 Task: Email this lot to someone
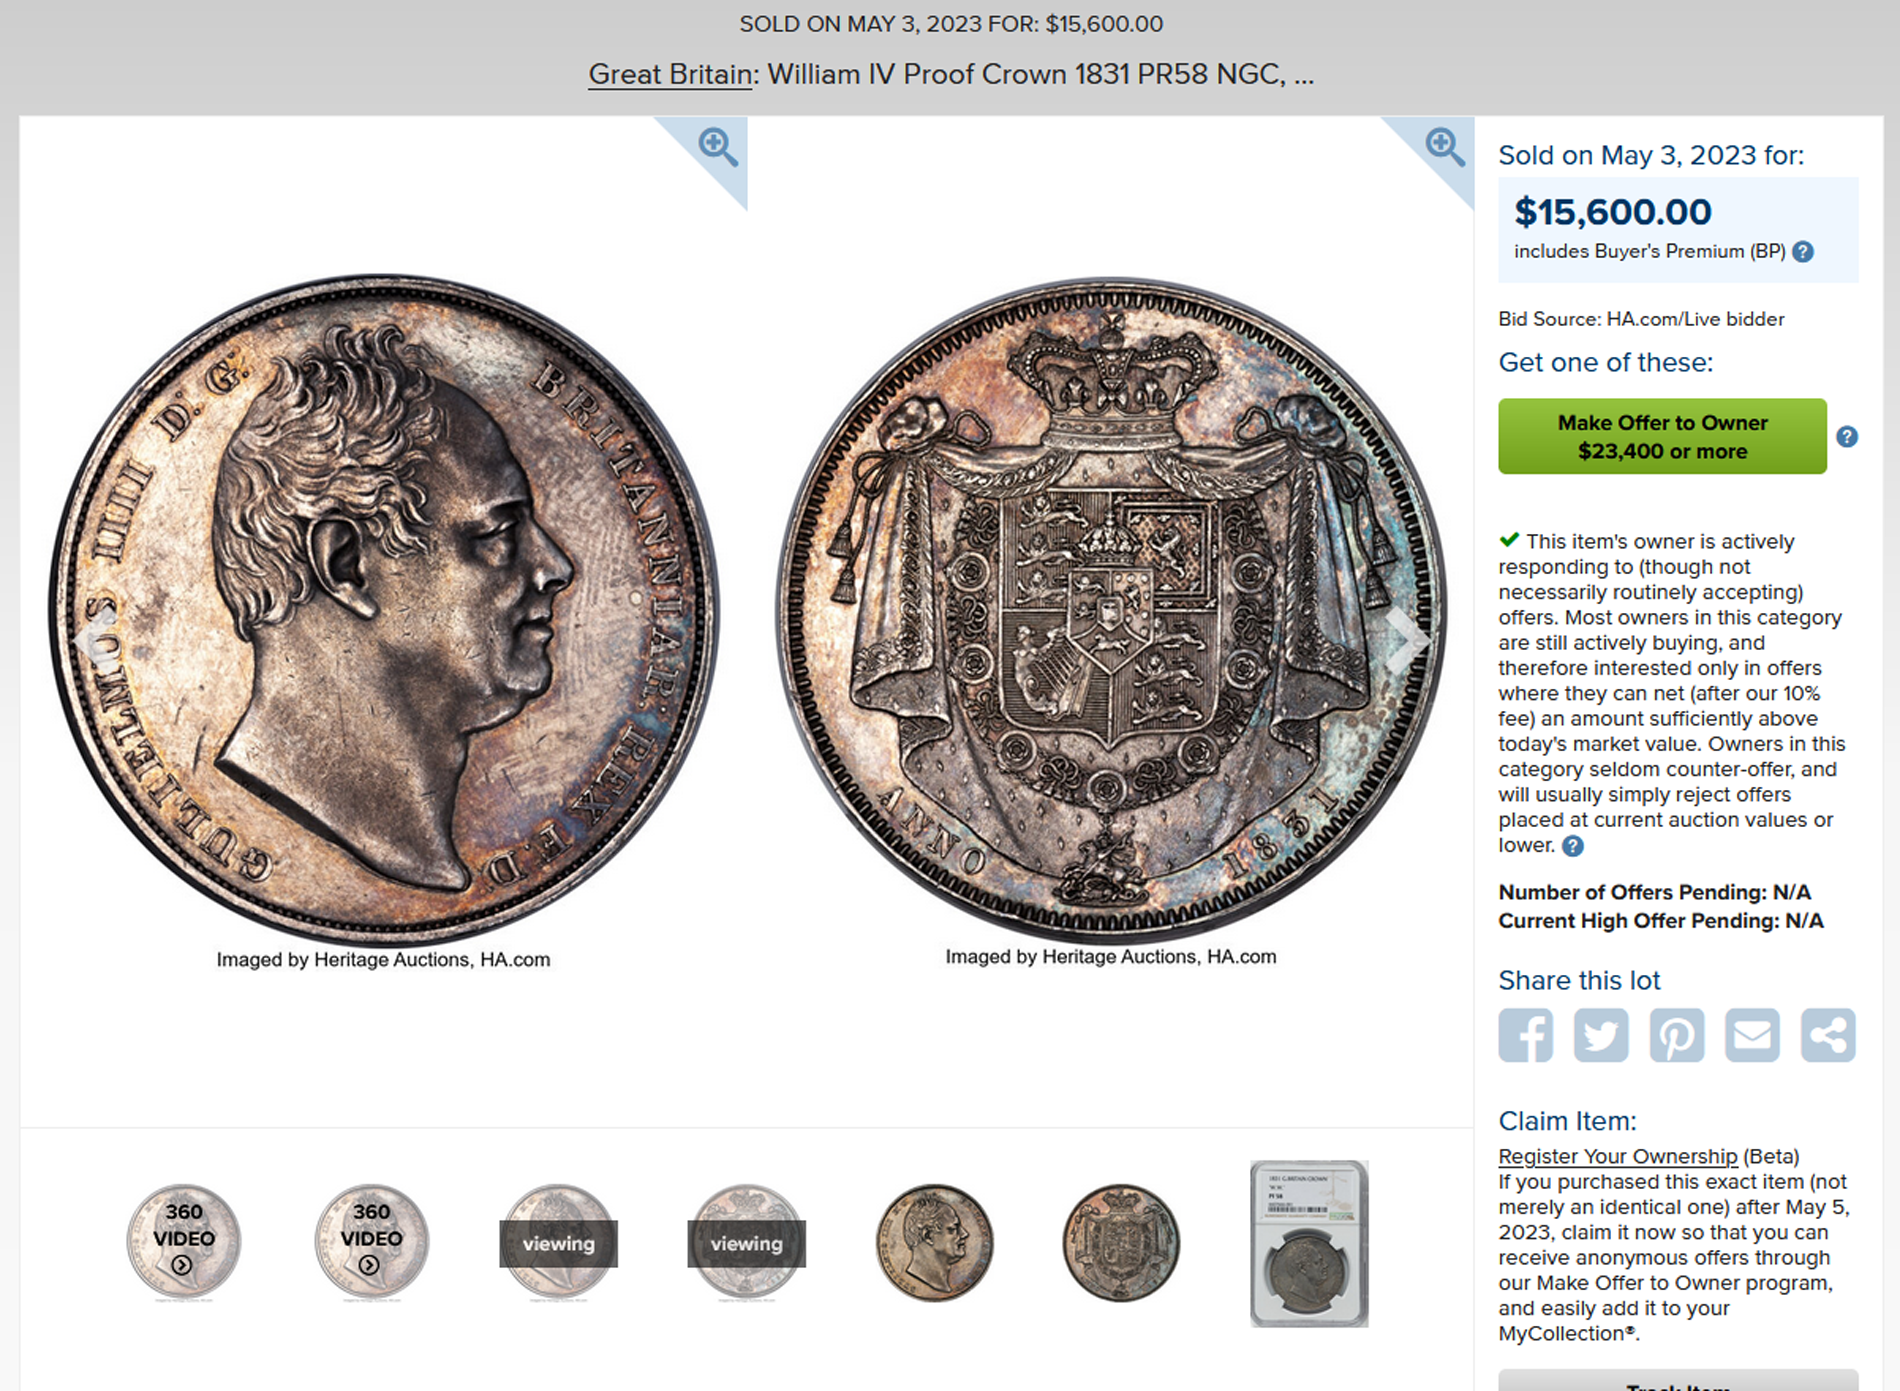(1752, 1035)
